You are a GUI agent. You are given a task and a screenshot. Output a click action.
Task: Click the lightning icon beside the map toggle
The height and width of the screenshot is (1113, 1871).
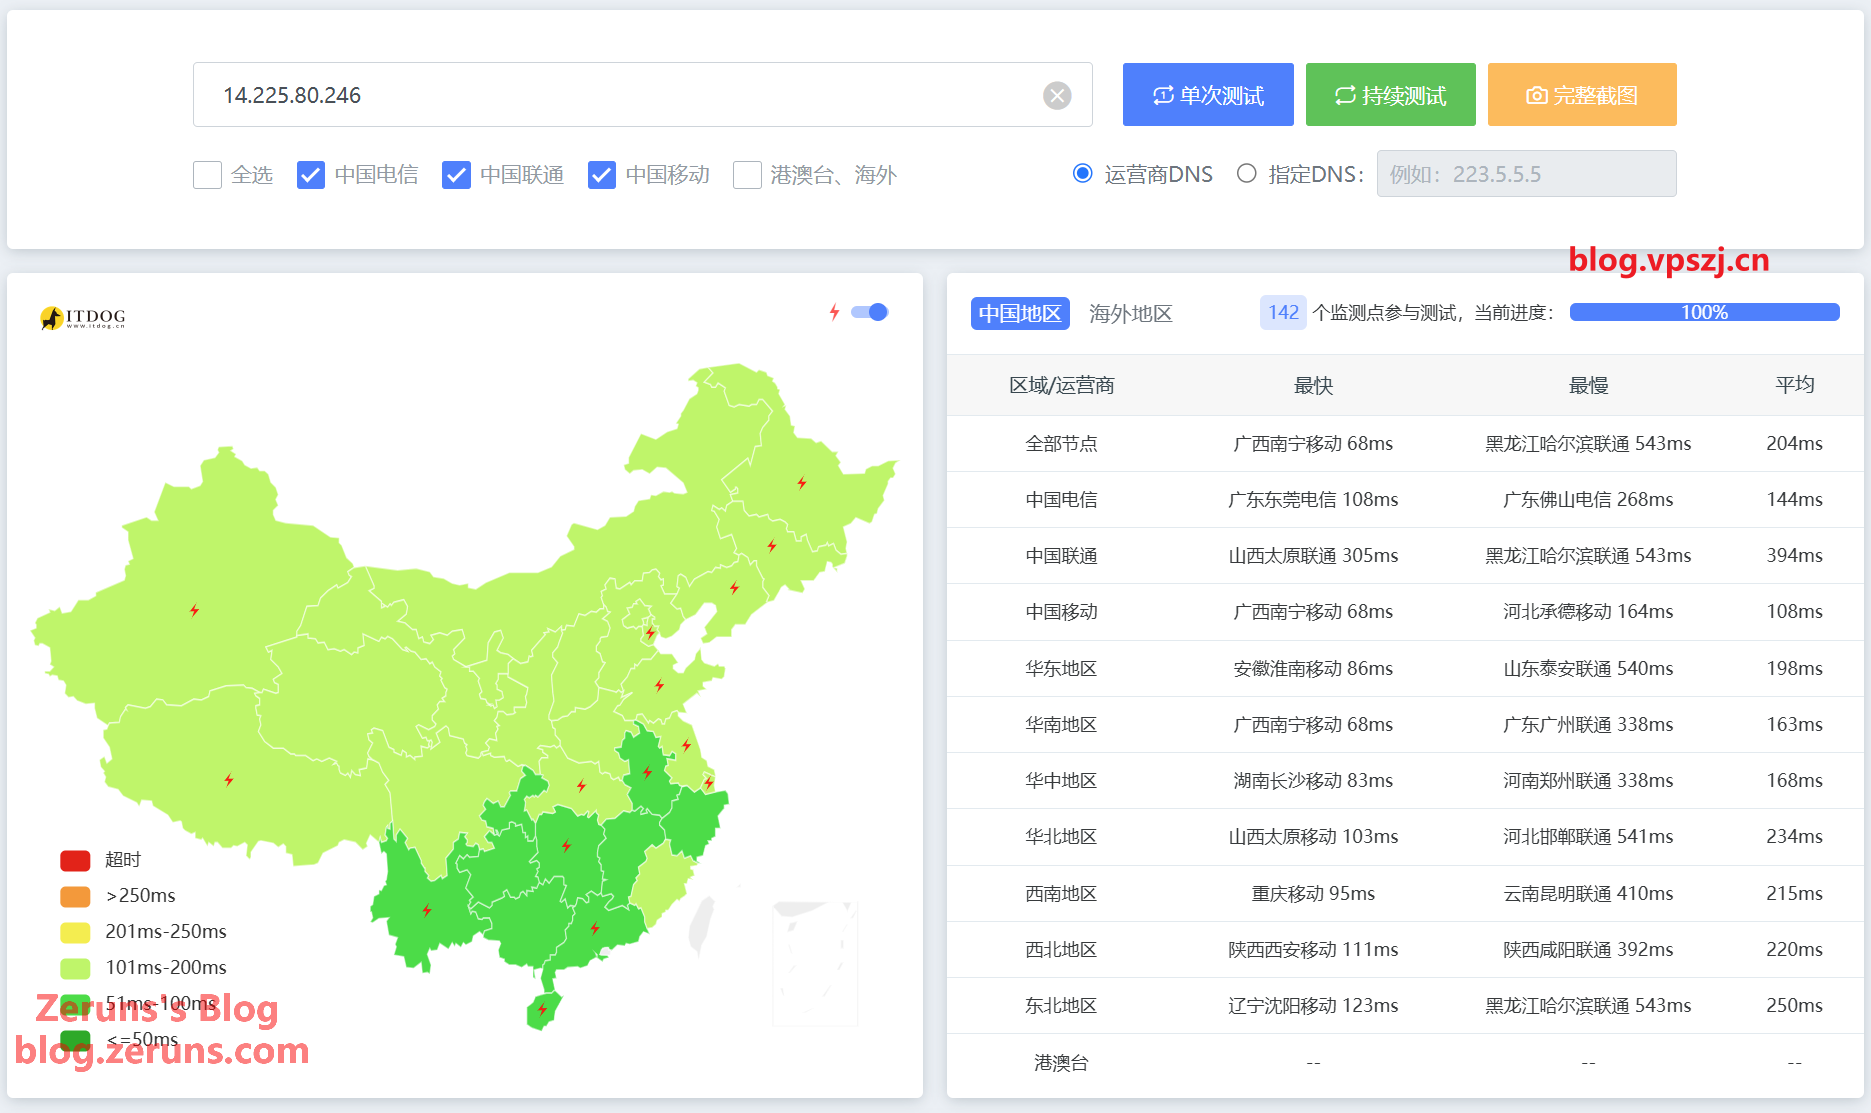click(834, 312)
